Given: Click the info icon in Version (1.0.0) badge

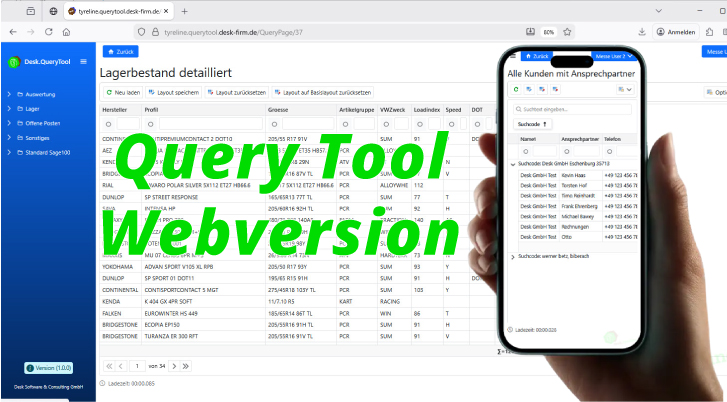Looking at the screenshot, I should [x=31, y=368].
